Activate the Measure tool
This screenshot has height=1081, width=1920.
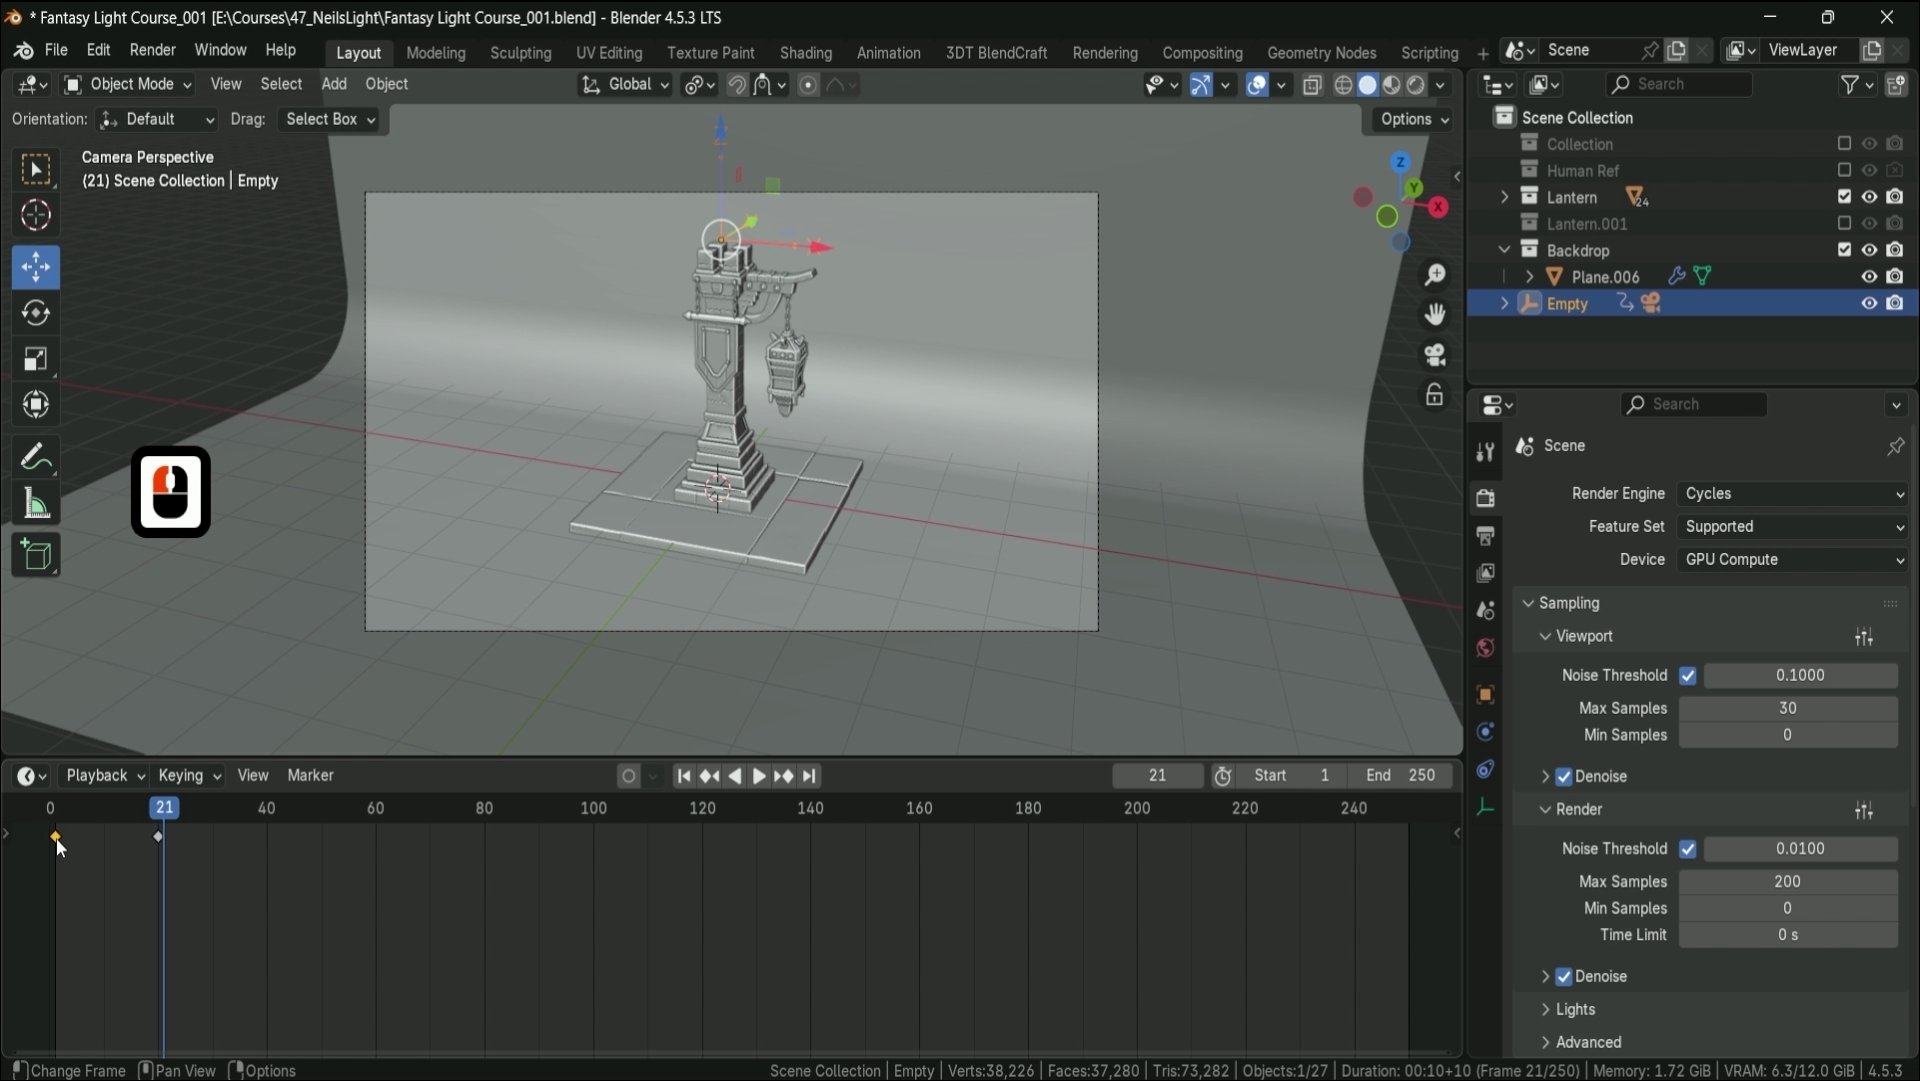pyautogui.click(x=36, y=505)
